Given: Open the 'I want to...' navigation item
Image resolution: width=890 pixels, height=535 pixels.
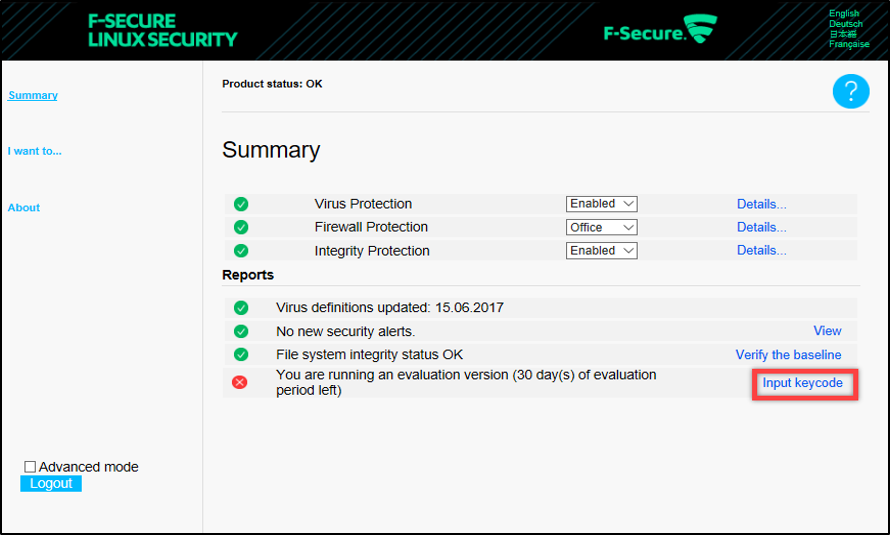Looking at the screenshot, I should tap(35, 152).
